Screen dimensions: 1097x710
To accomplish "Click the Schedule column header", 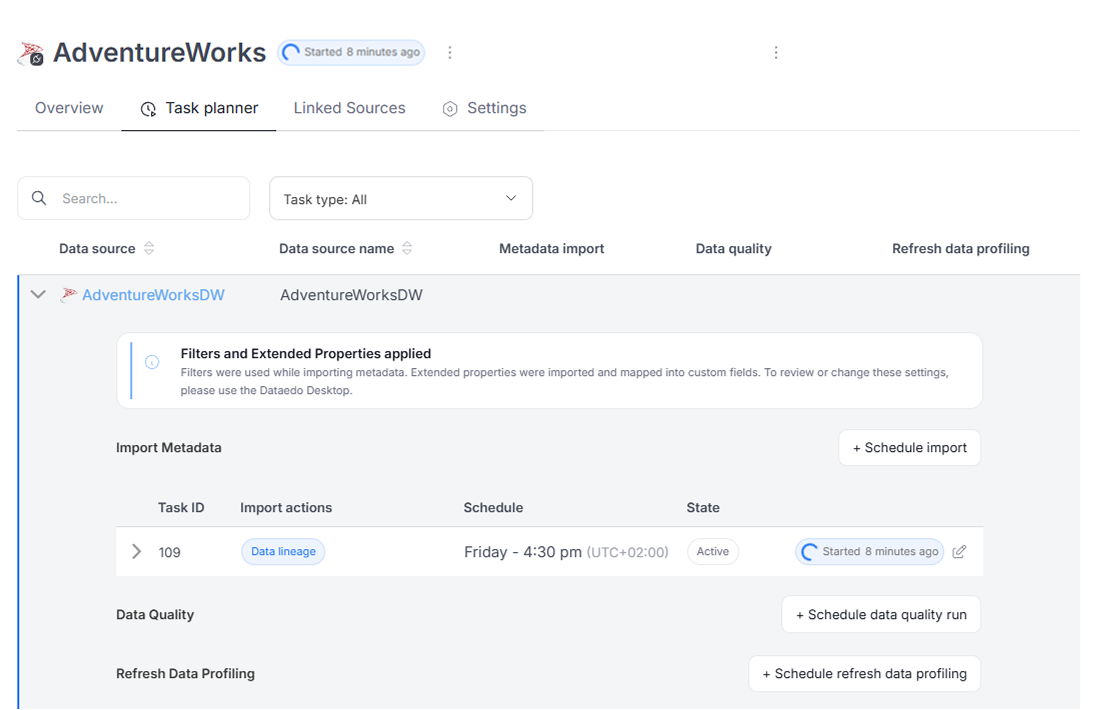I will click(493, 508).
